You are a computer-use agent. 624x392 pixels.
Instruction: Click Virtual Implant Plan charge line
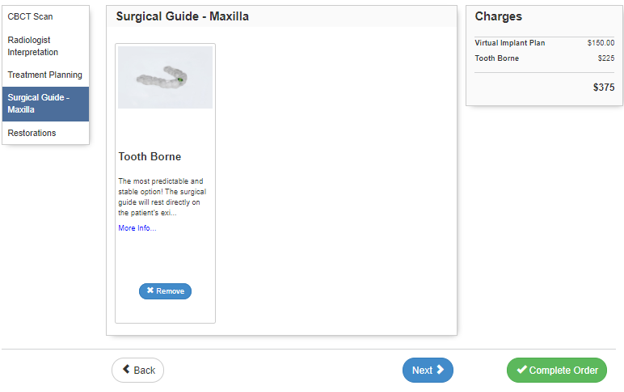pyautogui.click(x=544, y=43)
